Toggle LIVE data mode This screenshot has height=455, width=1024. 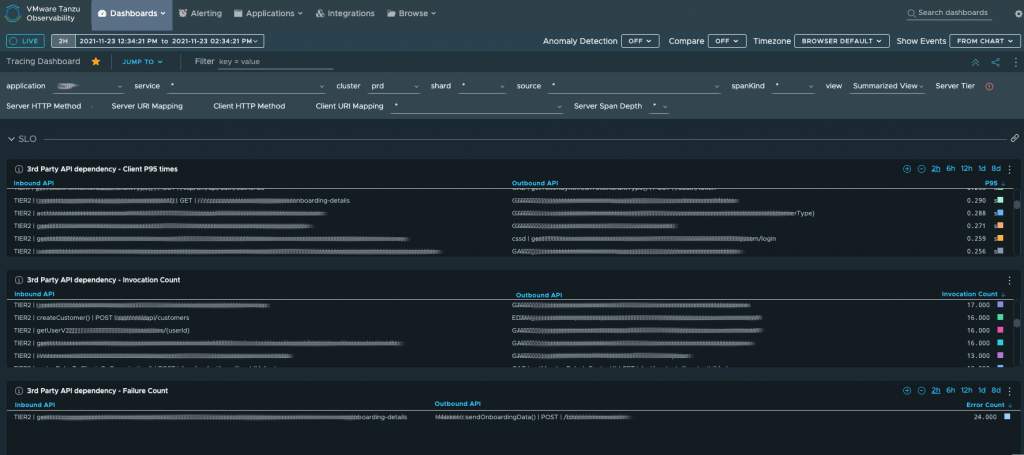click(25, 41)
